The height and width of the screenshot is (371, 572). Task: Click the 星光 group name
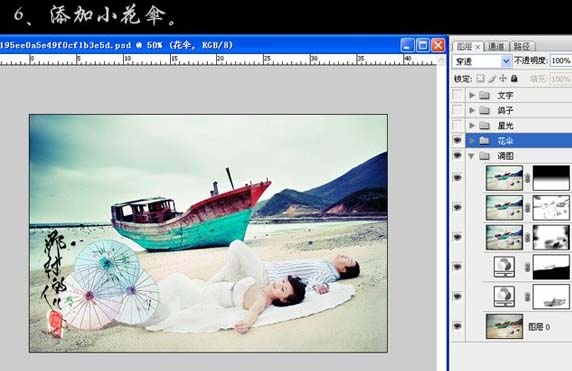tap(505, 125)
